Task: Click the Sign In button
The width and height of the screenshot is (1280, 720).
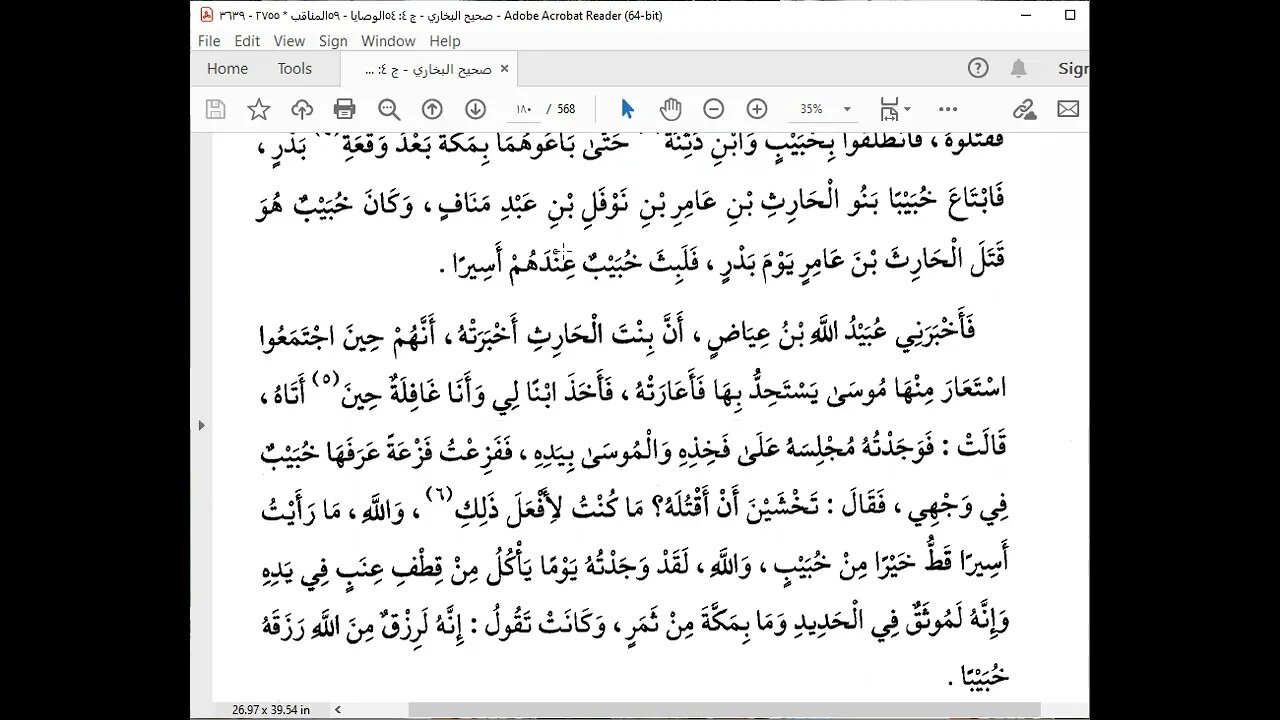Action: pyautogui.click(x=1072, y=68)
